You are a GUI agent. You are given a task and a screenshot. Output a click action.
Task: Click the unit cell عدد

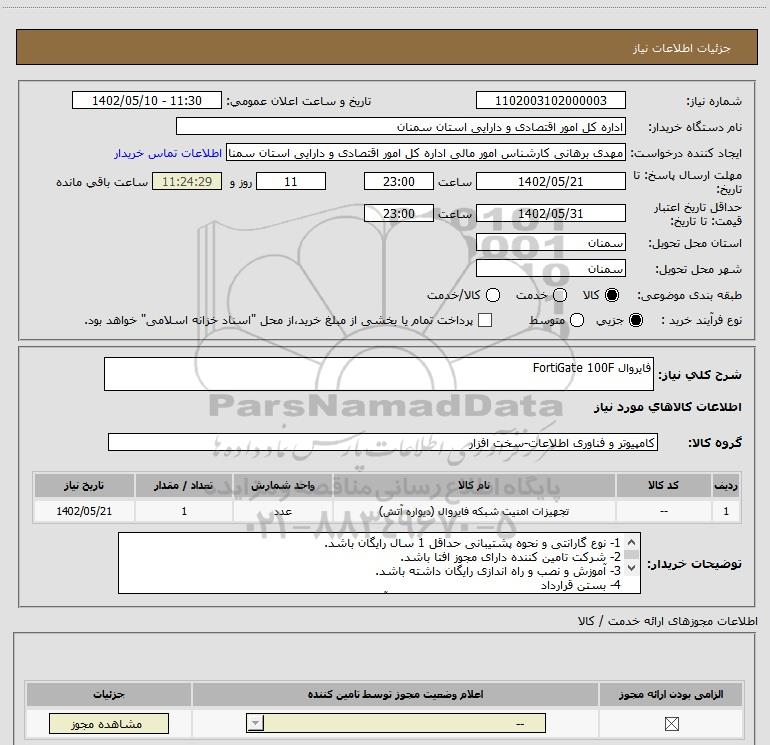[283, 511]
